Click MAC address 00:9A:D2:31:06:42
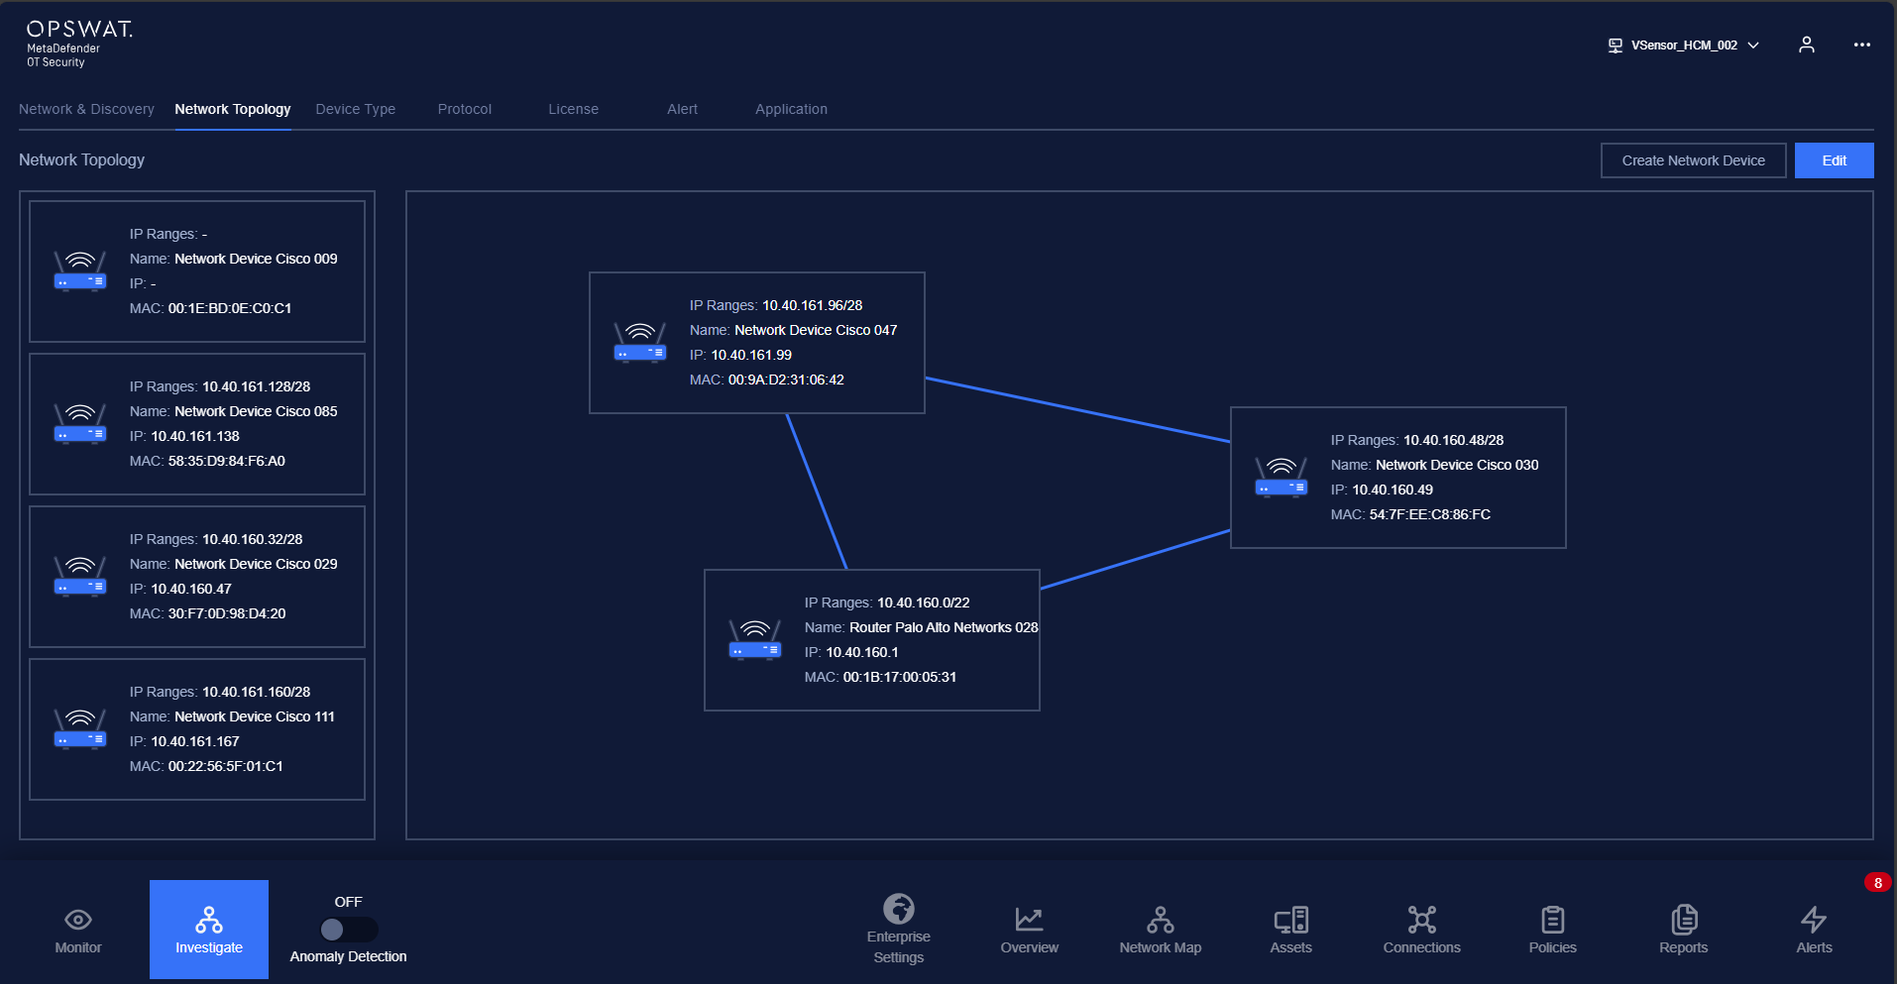The image size is (1897, 984). coord(786,380)
